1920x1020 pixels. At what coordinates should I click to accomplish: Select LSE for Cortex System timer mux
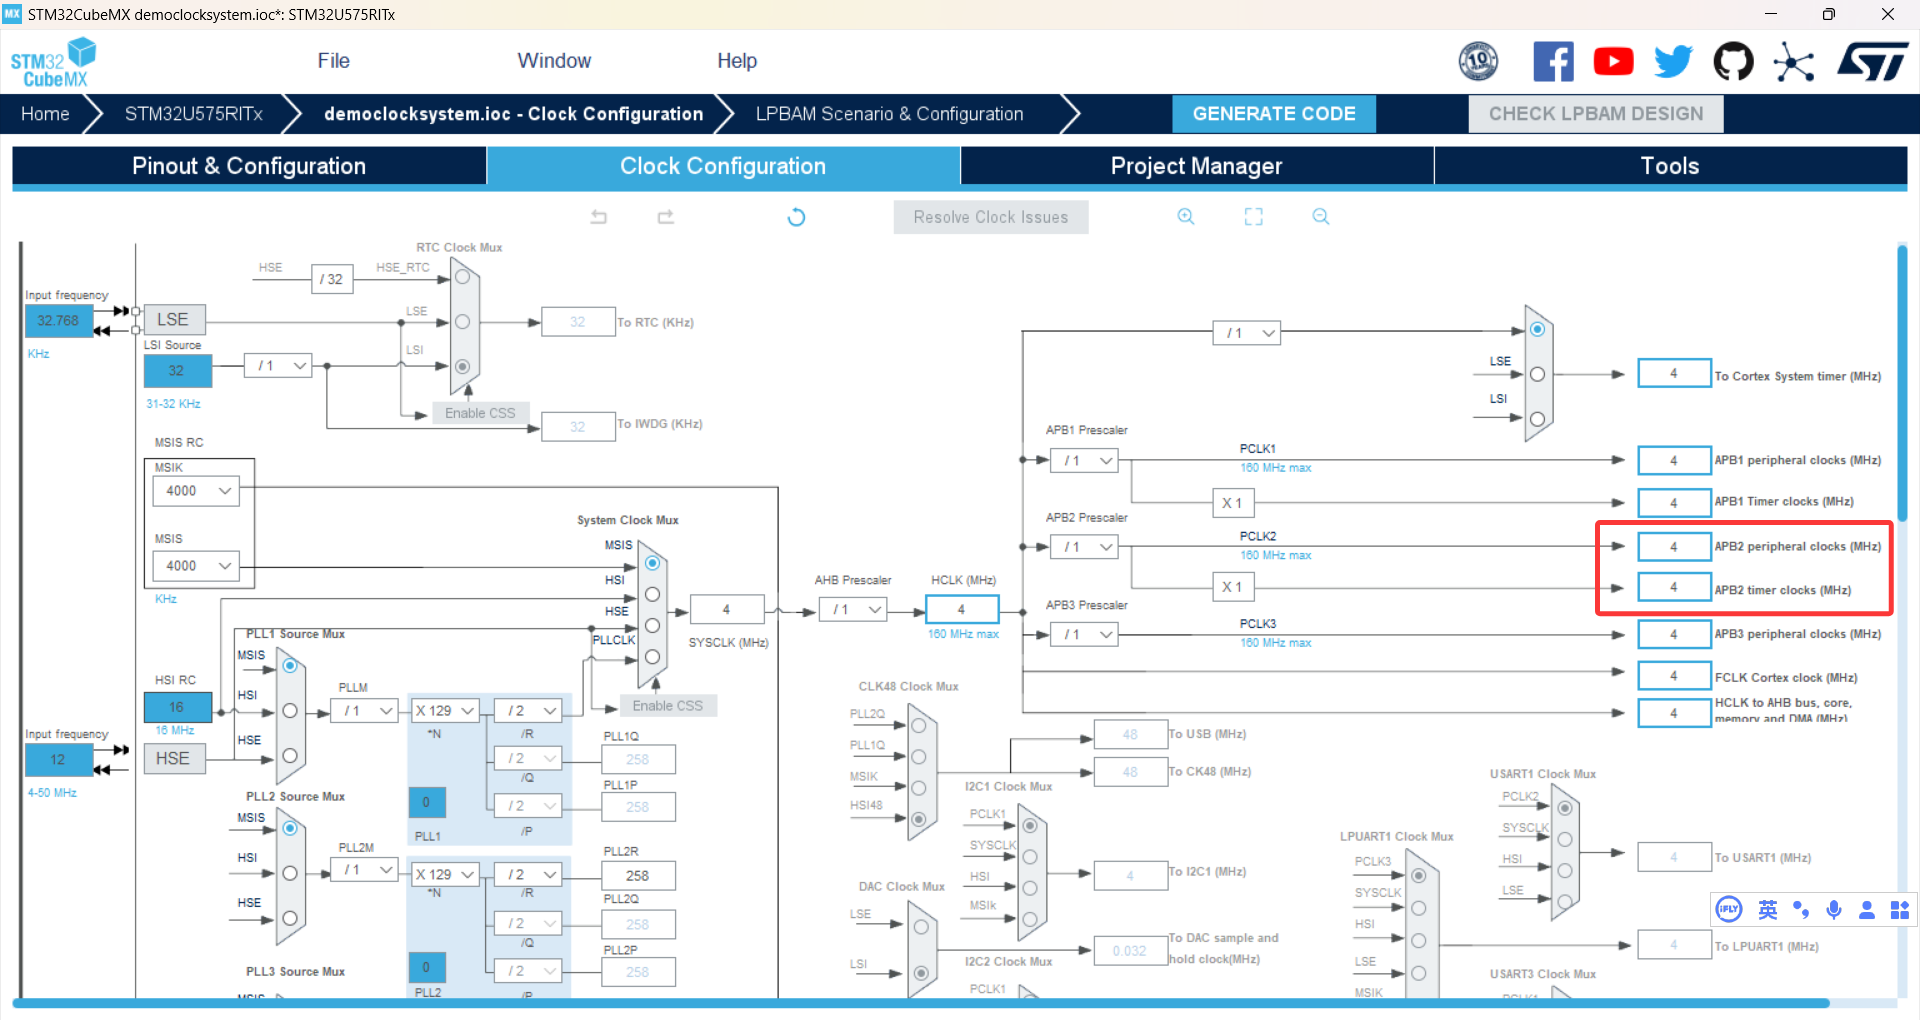[1537, 374]
